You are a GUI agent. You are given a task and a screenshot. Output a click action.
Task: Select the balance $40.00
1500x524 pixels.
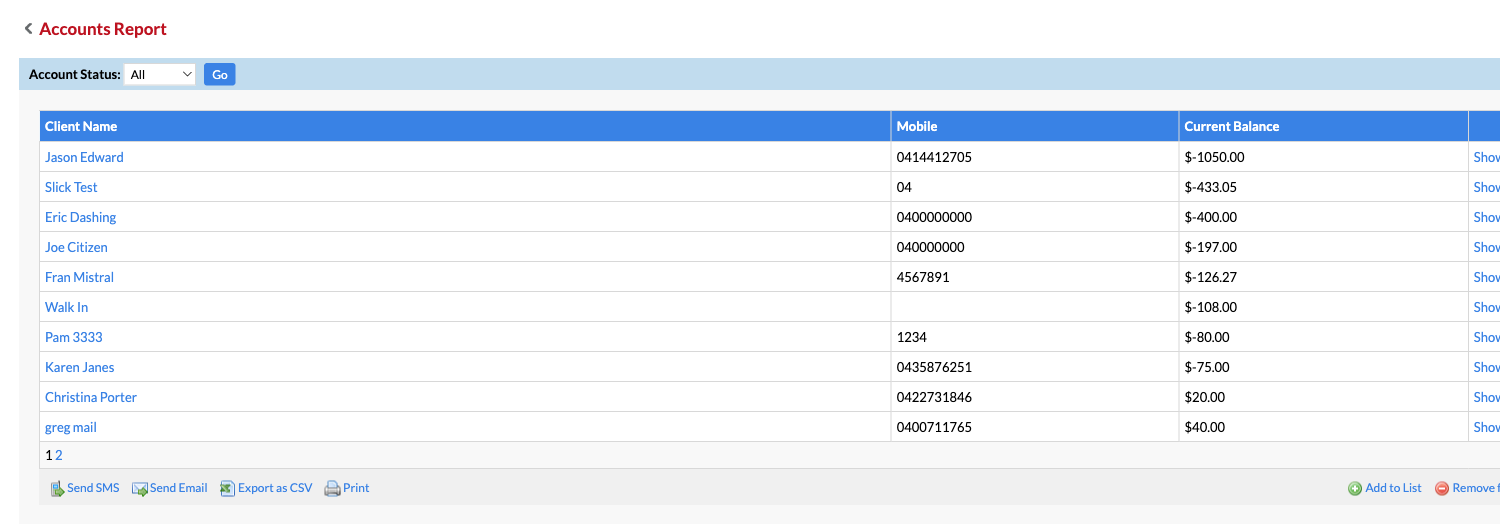[1205, 427]
